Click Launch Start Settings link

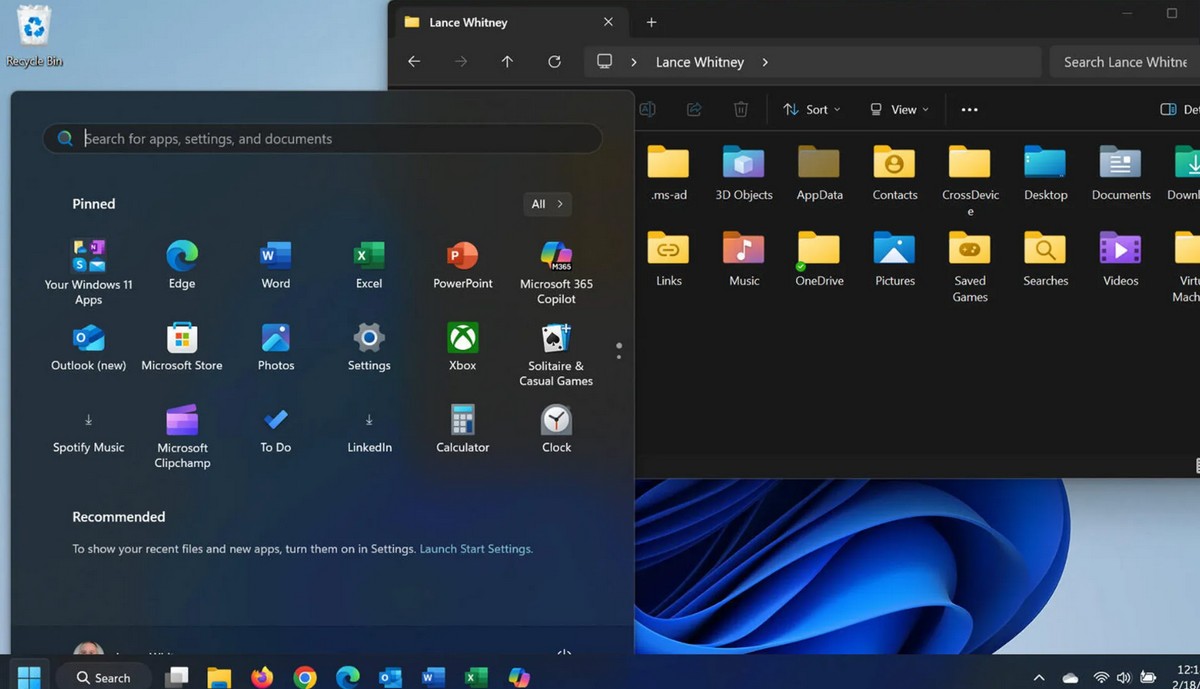pyautogui.click(x=476, y=549)
